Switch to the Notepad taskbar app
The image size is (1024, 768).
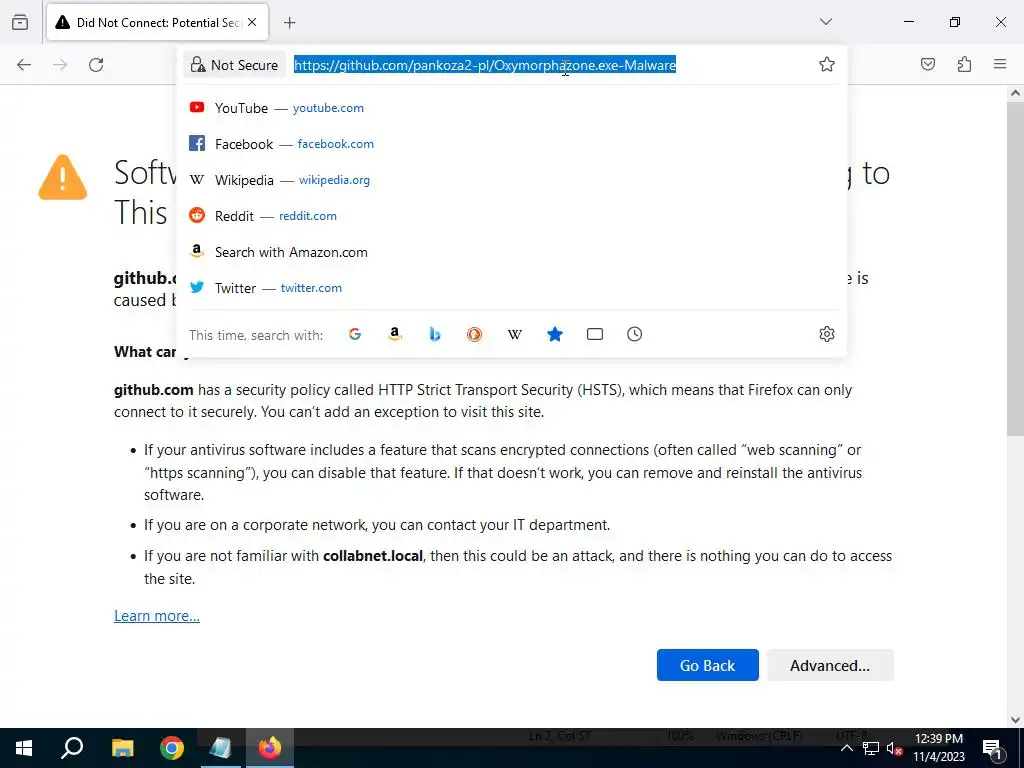221,748
